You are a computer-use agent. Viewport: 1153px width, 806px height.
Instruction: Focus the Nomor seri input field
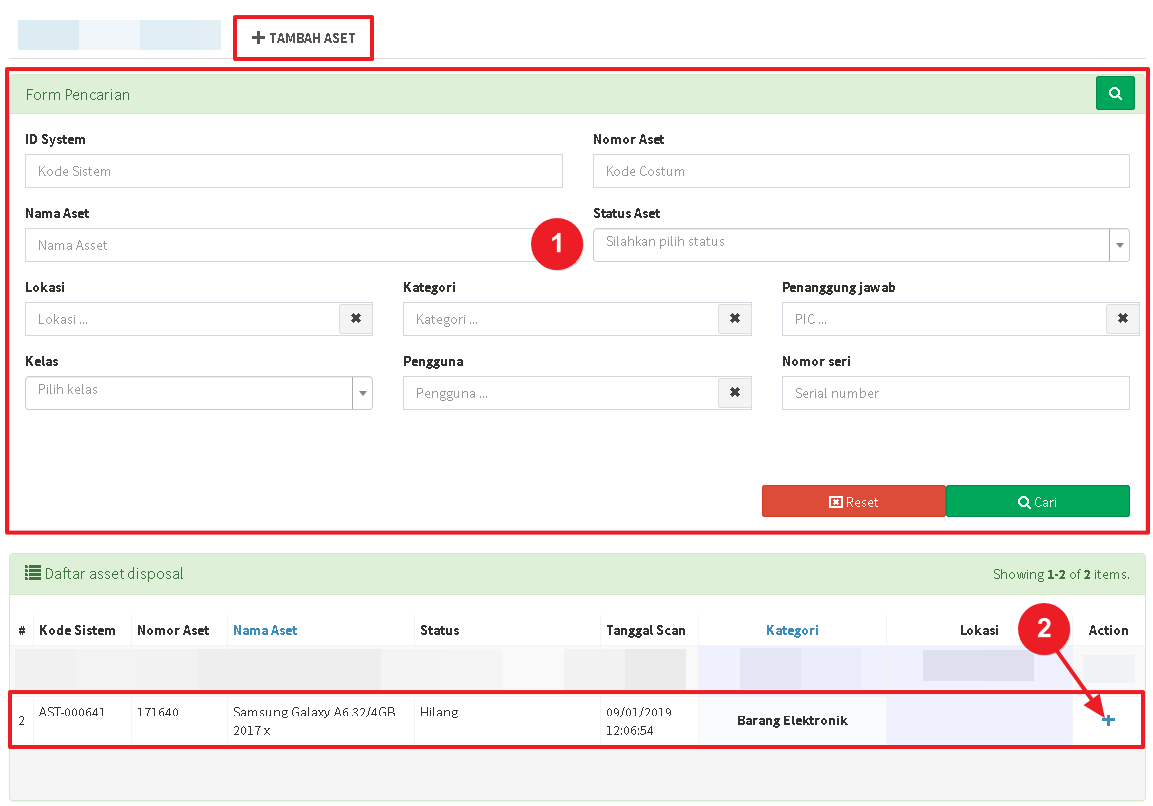click(955, 393)
